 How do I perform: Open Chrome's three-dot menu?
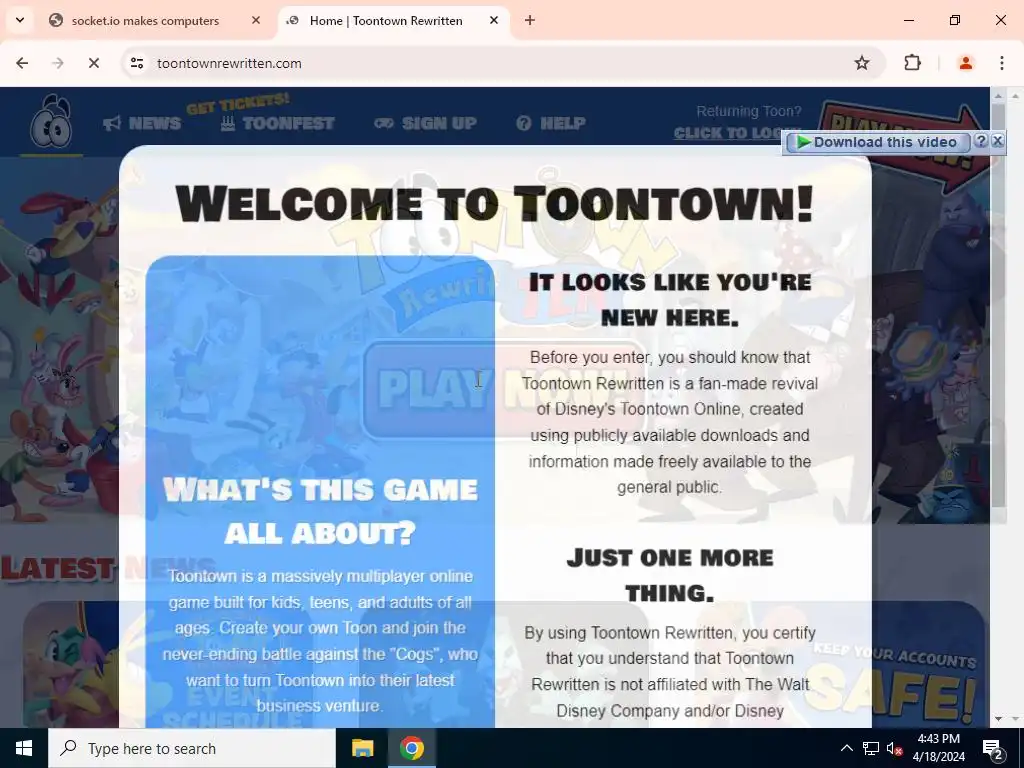pyautogui.click(x=1002, y=63)
